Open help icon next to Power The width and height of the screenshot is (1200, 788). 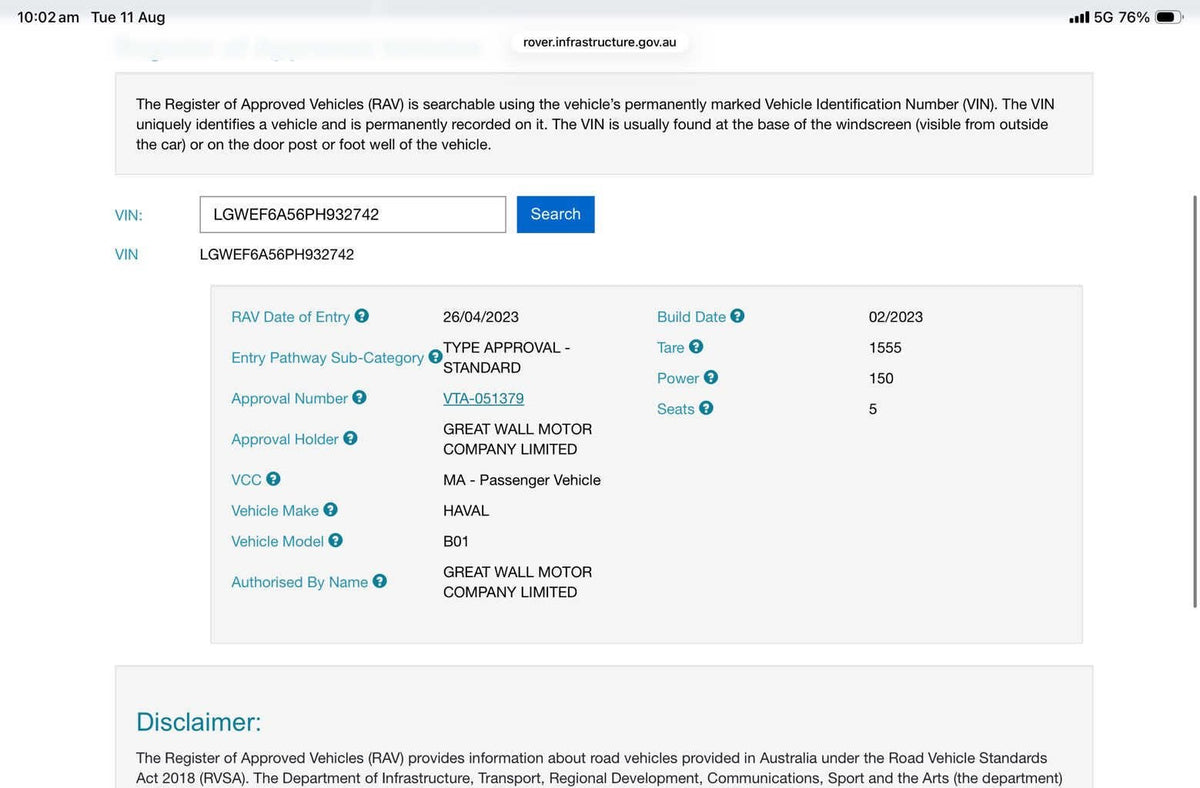(x=710, y=377)
